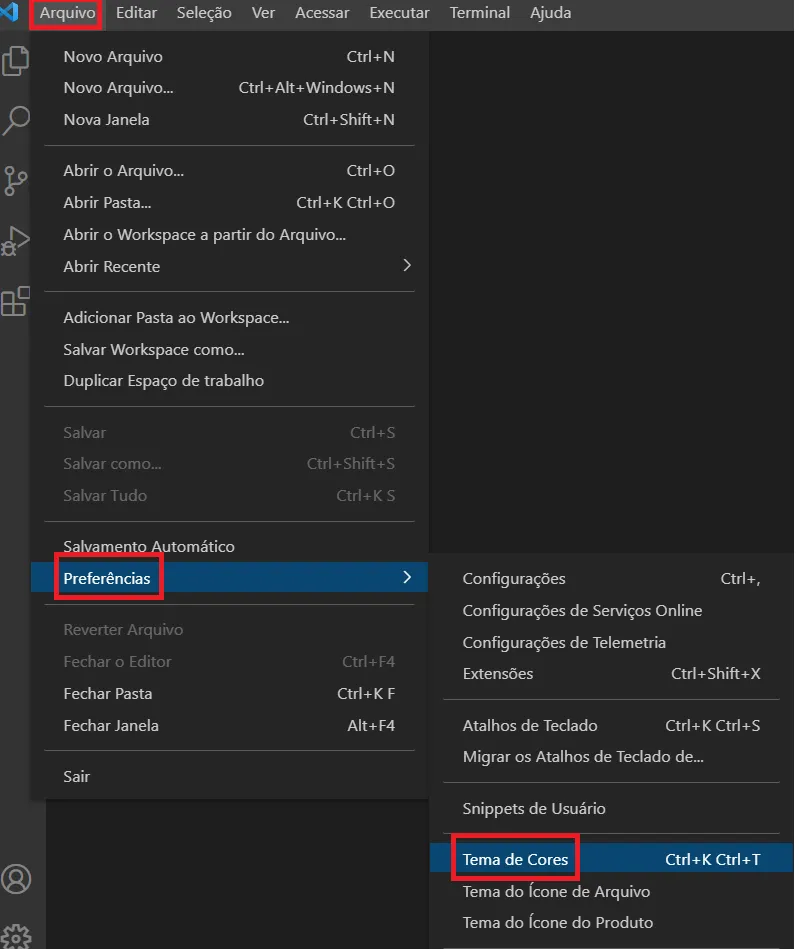Choose Abrir o Workspace a partir do Arquivo
The width and height of the screenshot is (799, 949).
click(229, 235)
